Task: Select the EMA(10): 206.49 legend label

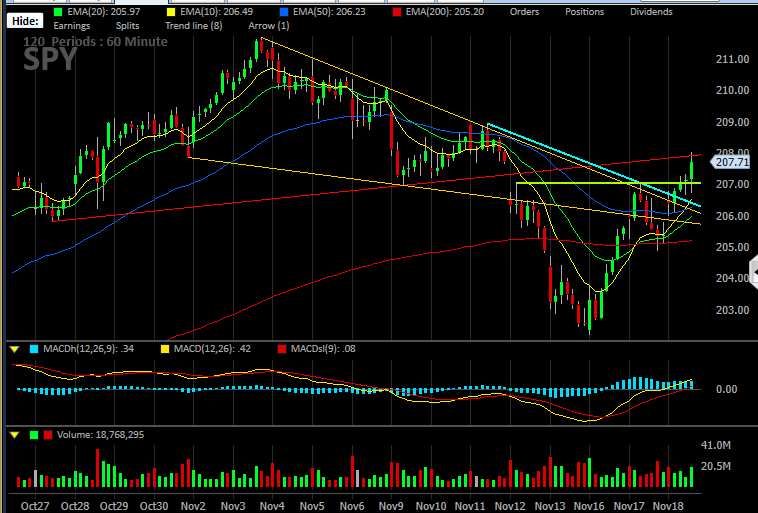Action: tap(217, 12)
